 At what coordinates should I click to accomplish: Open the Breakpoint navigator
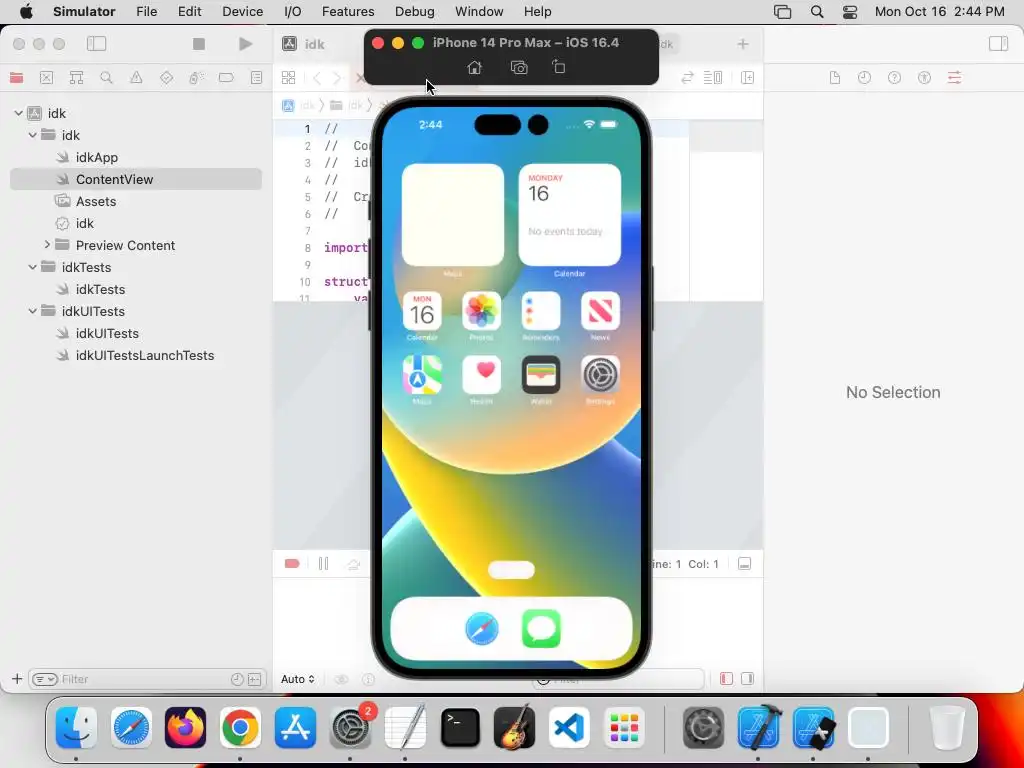pos(226,78)
